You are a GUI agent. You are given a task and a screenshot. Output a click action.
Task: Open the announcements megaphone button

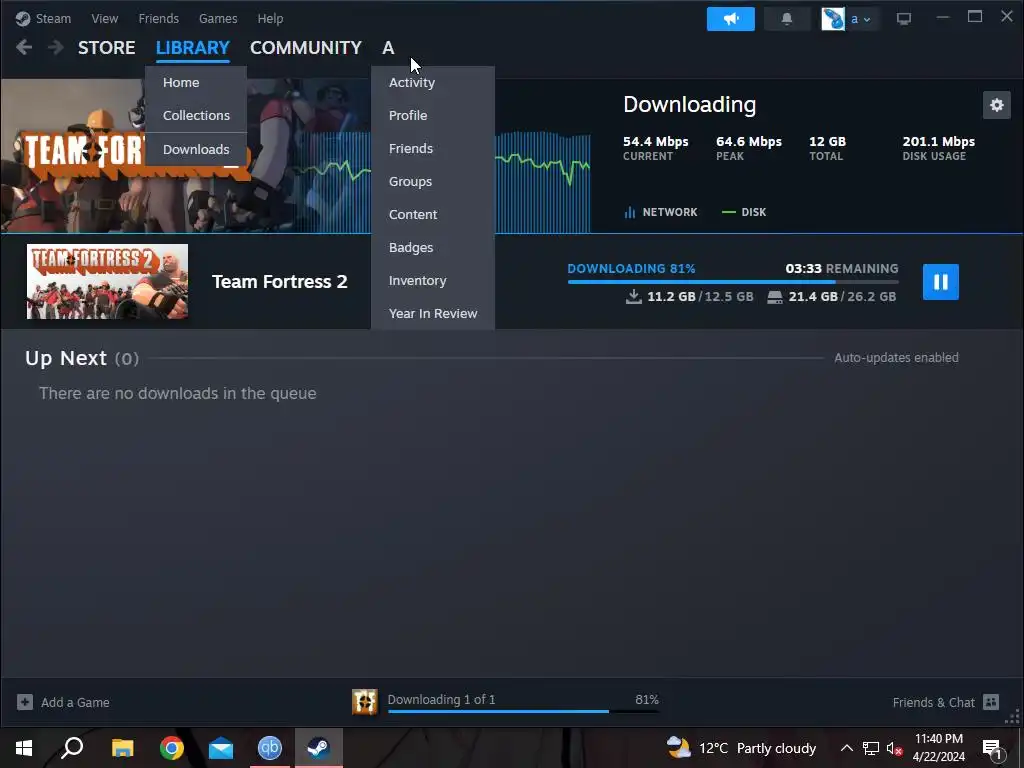(x=730, y=19)
